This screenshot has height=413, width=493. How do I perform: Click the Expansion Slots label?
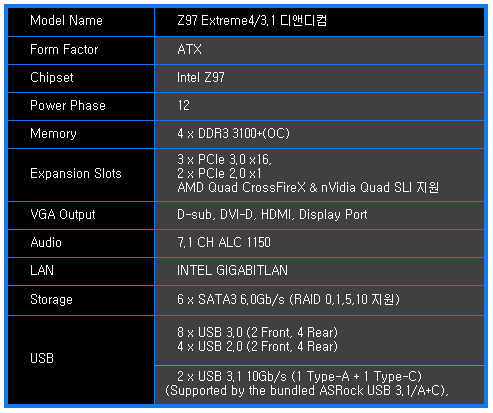click(76, 174)
